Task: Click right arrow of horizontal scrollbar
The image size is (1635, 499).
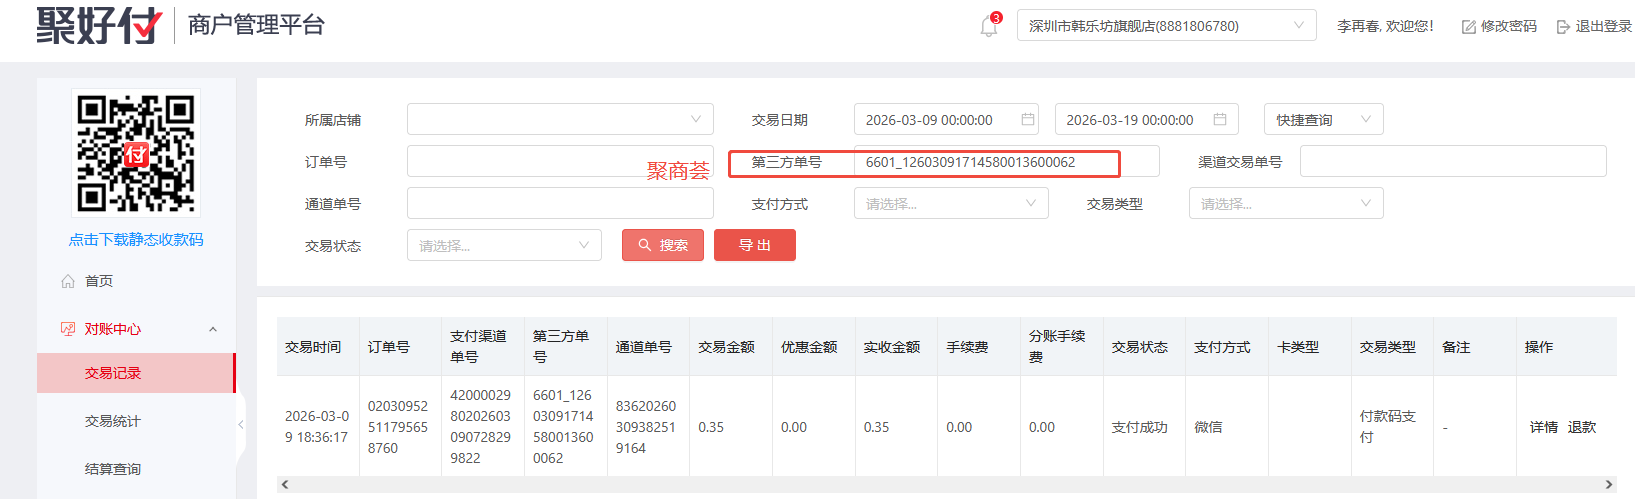Action: (x=1608, y=484)
